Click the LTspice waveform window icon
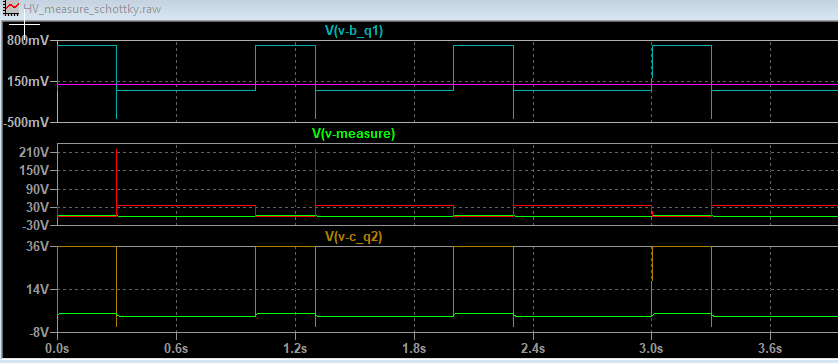Viewport: 838px width, 363px height. click(11, 9)
